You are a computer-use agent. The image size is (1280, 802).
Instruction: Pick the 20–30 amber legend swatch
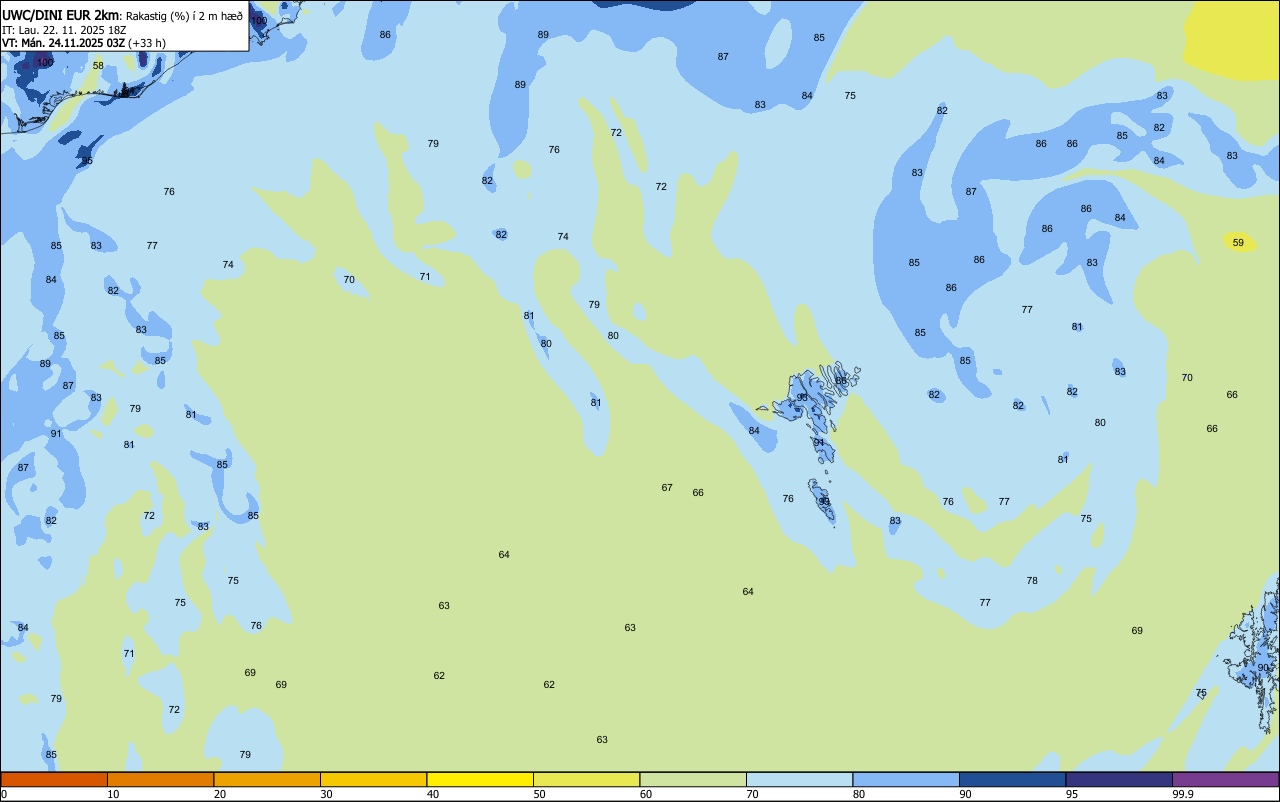[267, 779]
